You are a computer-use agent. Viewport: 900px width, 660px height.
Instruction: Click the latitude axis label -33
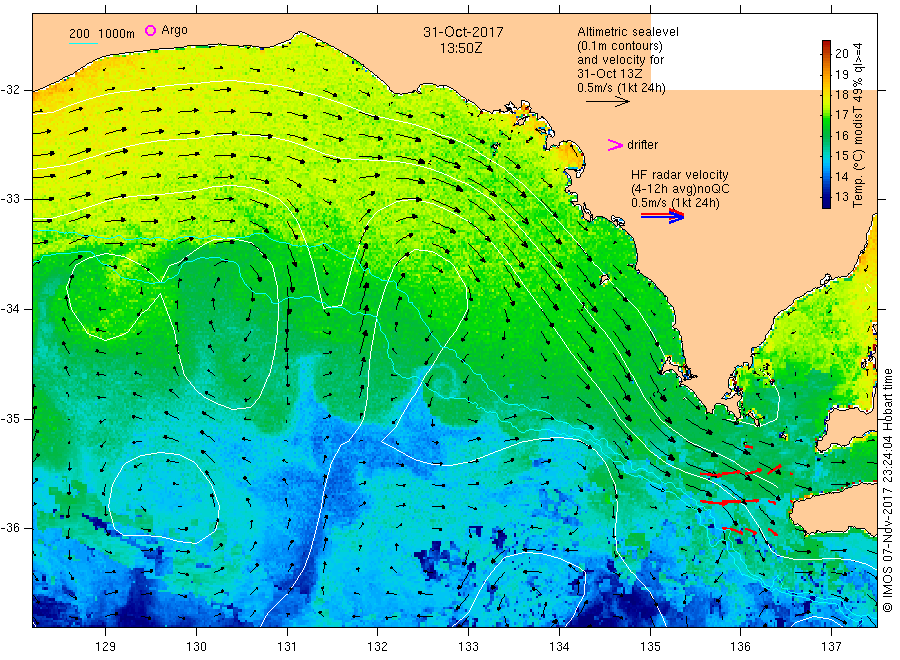(x=10, y=199)
